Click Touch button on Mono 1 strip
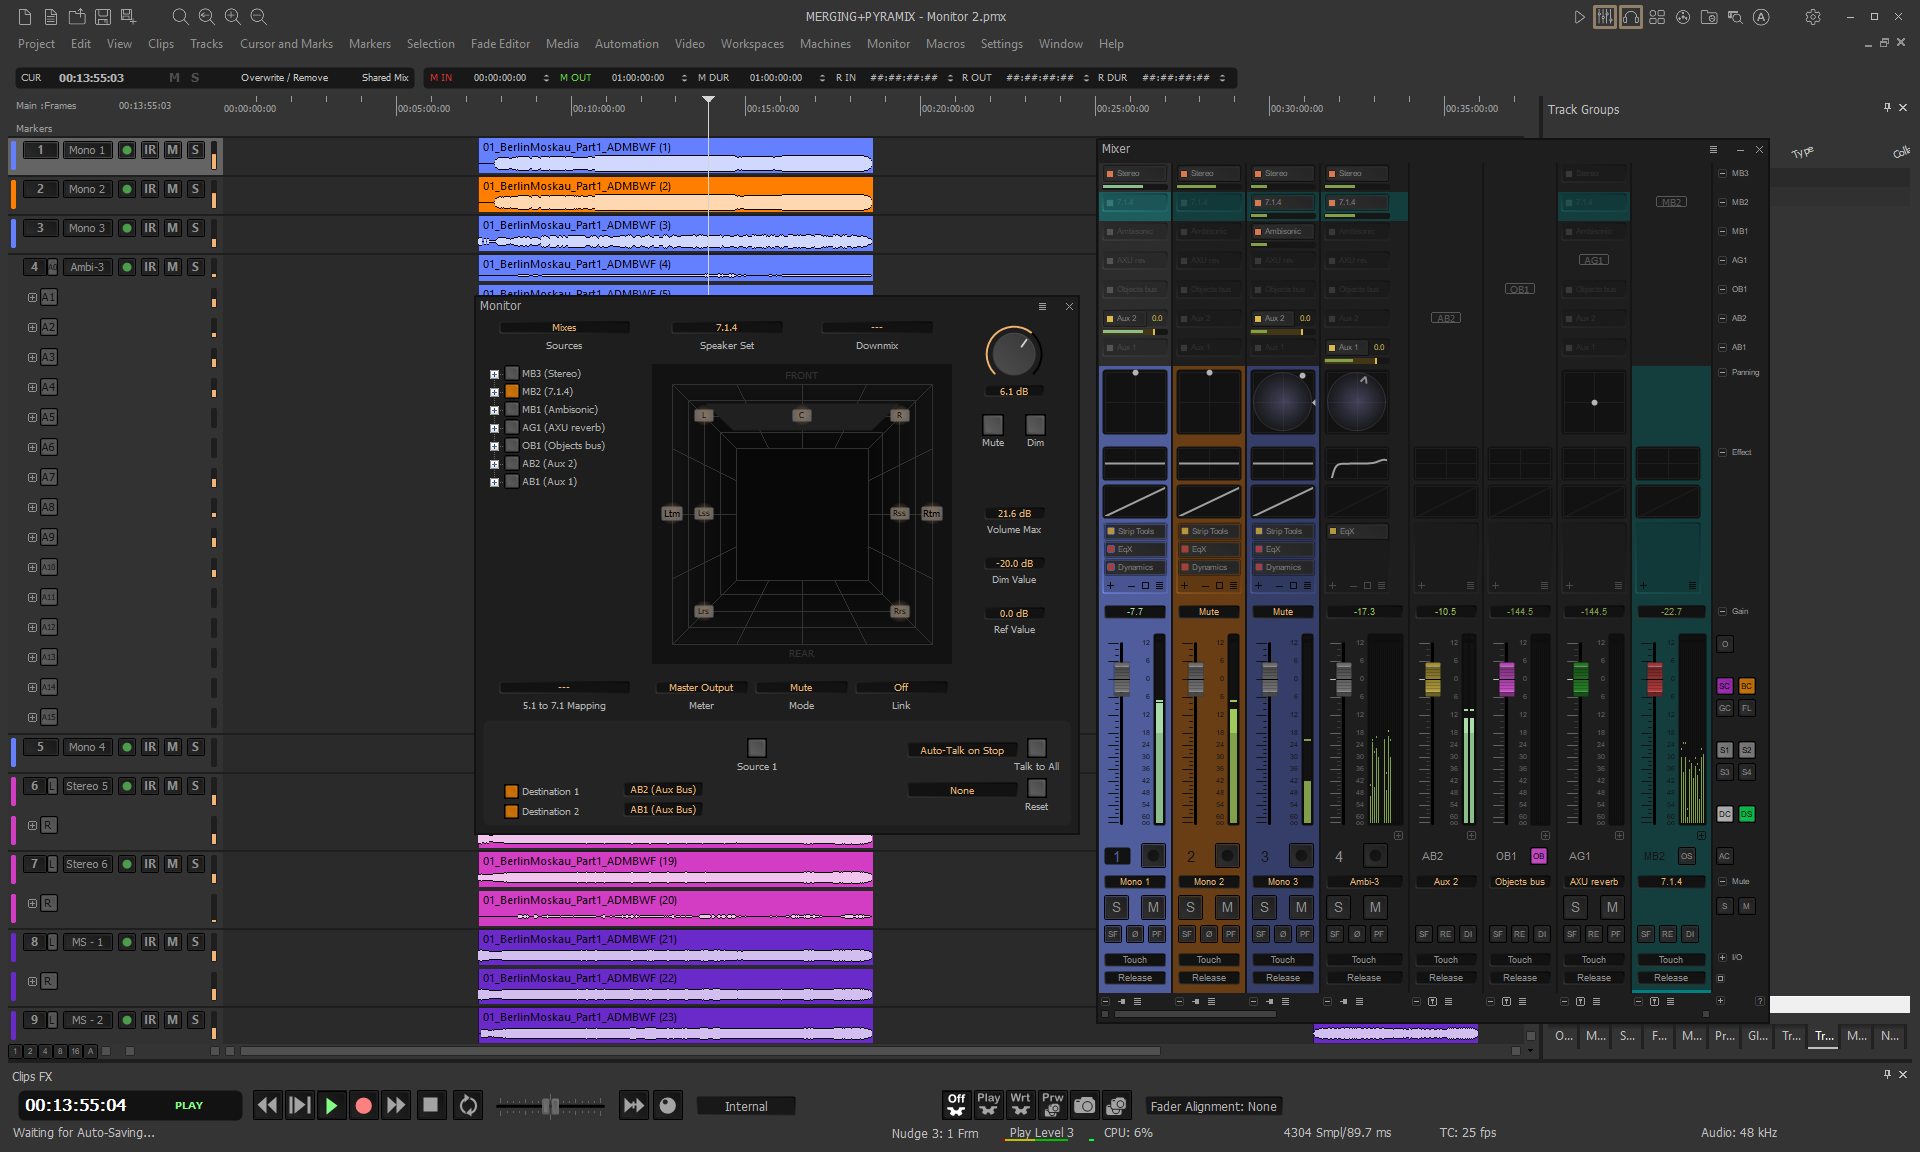The image size is (1920, 1152). 1134,959
